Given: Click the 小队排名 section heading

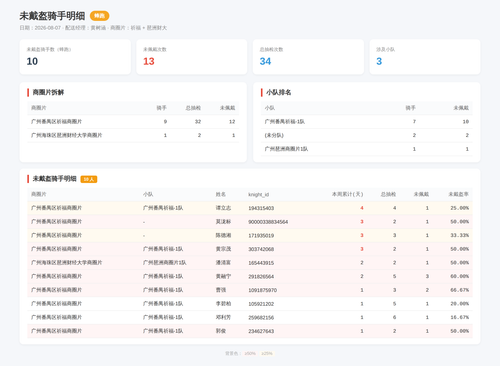Looking at the screenshot, I should click(x=278, y=92).
